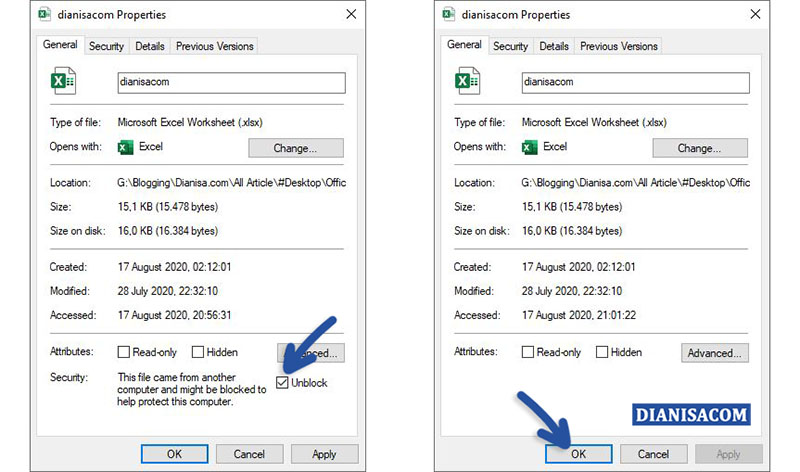The image size is (800, 472).
Task: Enable Hidden attribute in right dialog
Action: (602, 352)
